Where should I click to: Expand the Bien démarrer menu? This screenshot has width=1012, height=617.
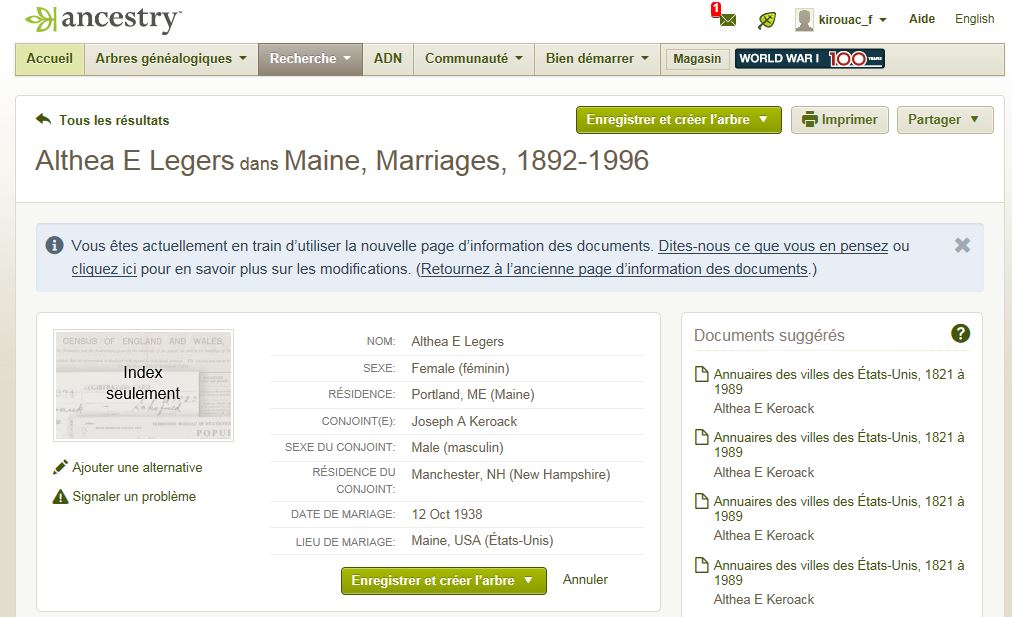click(597, 59)
